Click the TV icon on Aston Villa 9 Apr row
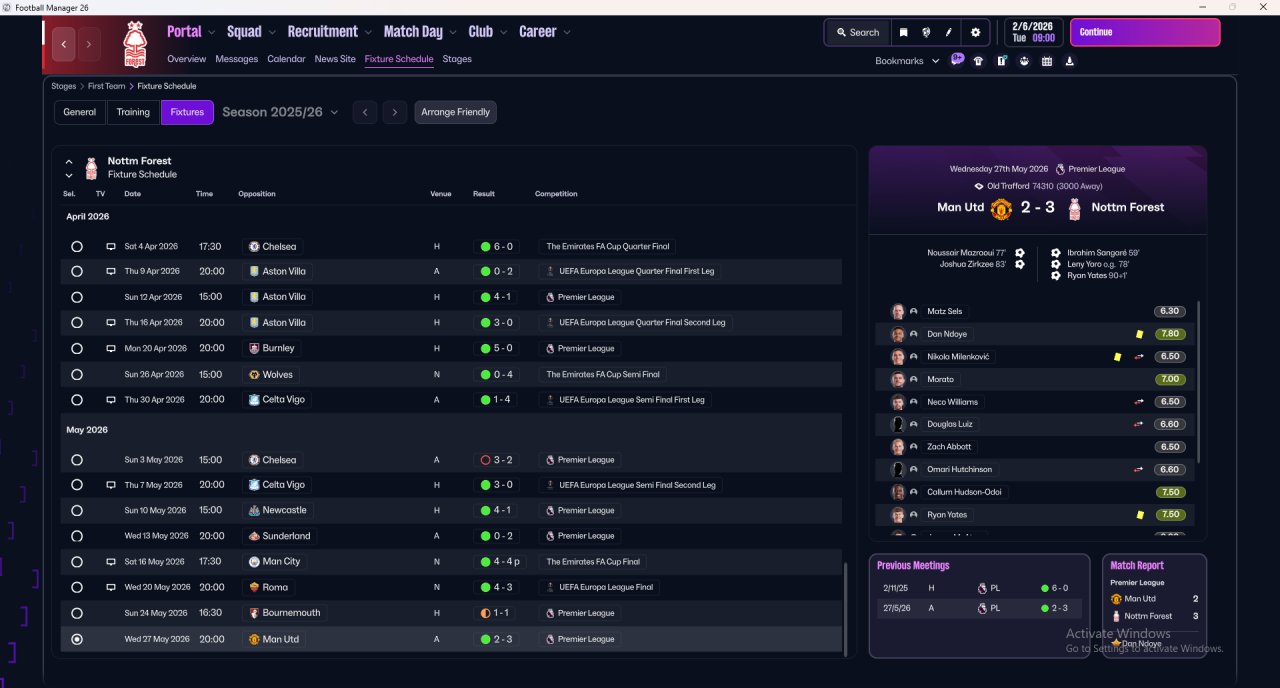This screenshot has width=1280, height=688. 111,271
